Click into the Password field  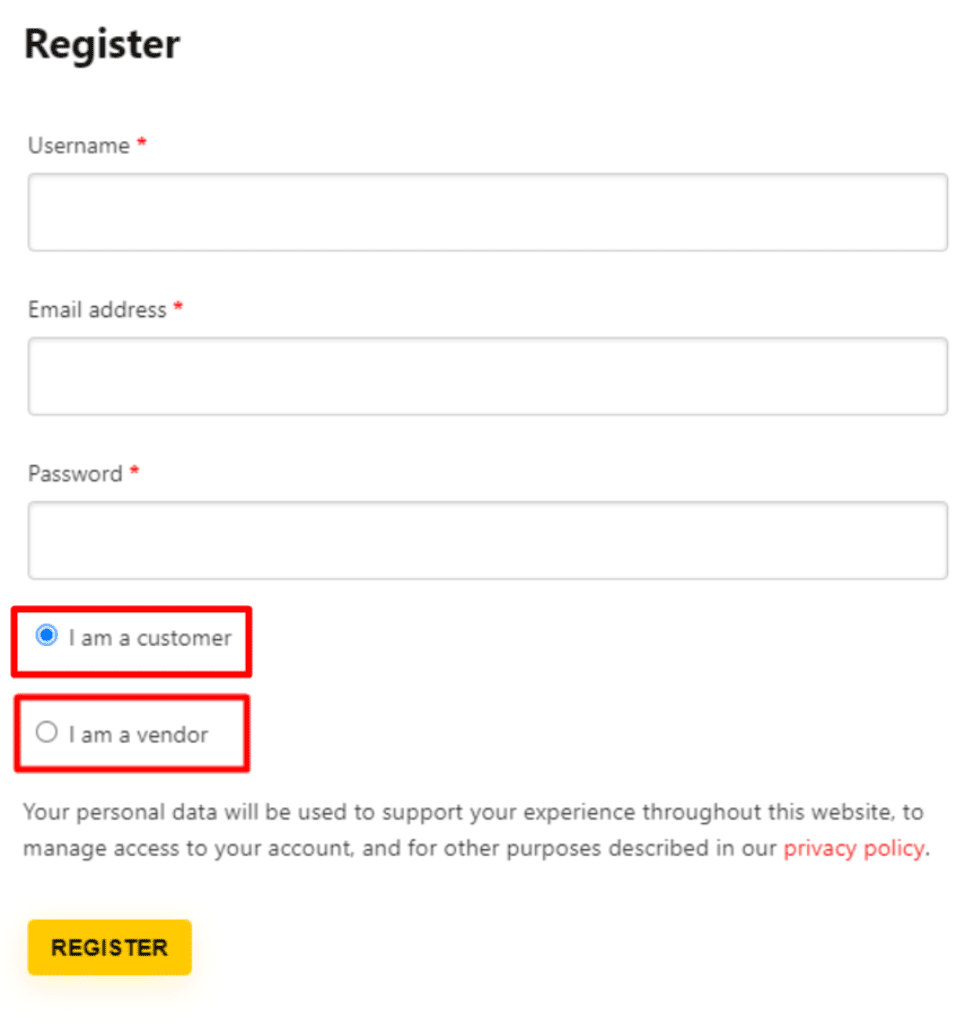click(x=487, y=540)
